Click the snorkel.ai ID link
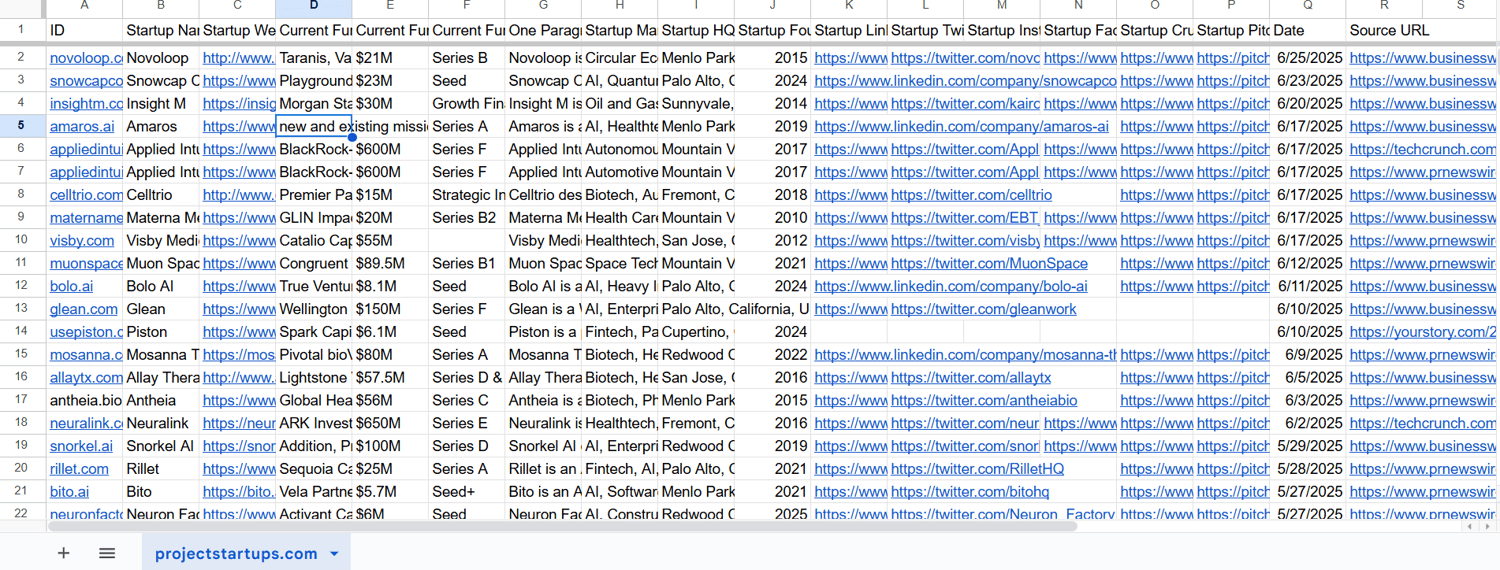Image resolution: width=1500 pixels, height=570 pixels. tap(81, 446)
